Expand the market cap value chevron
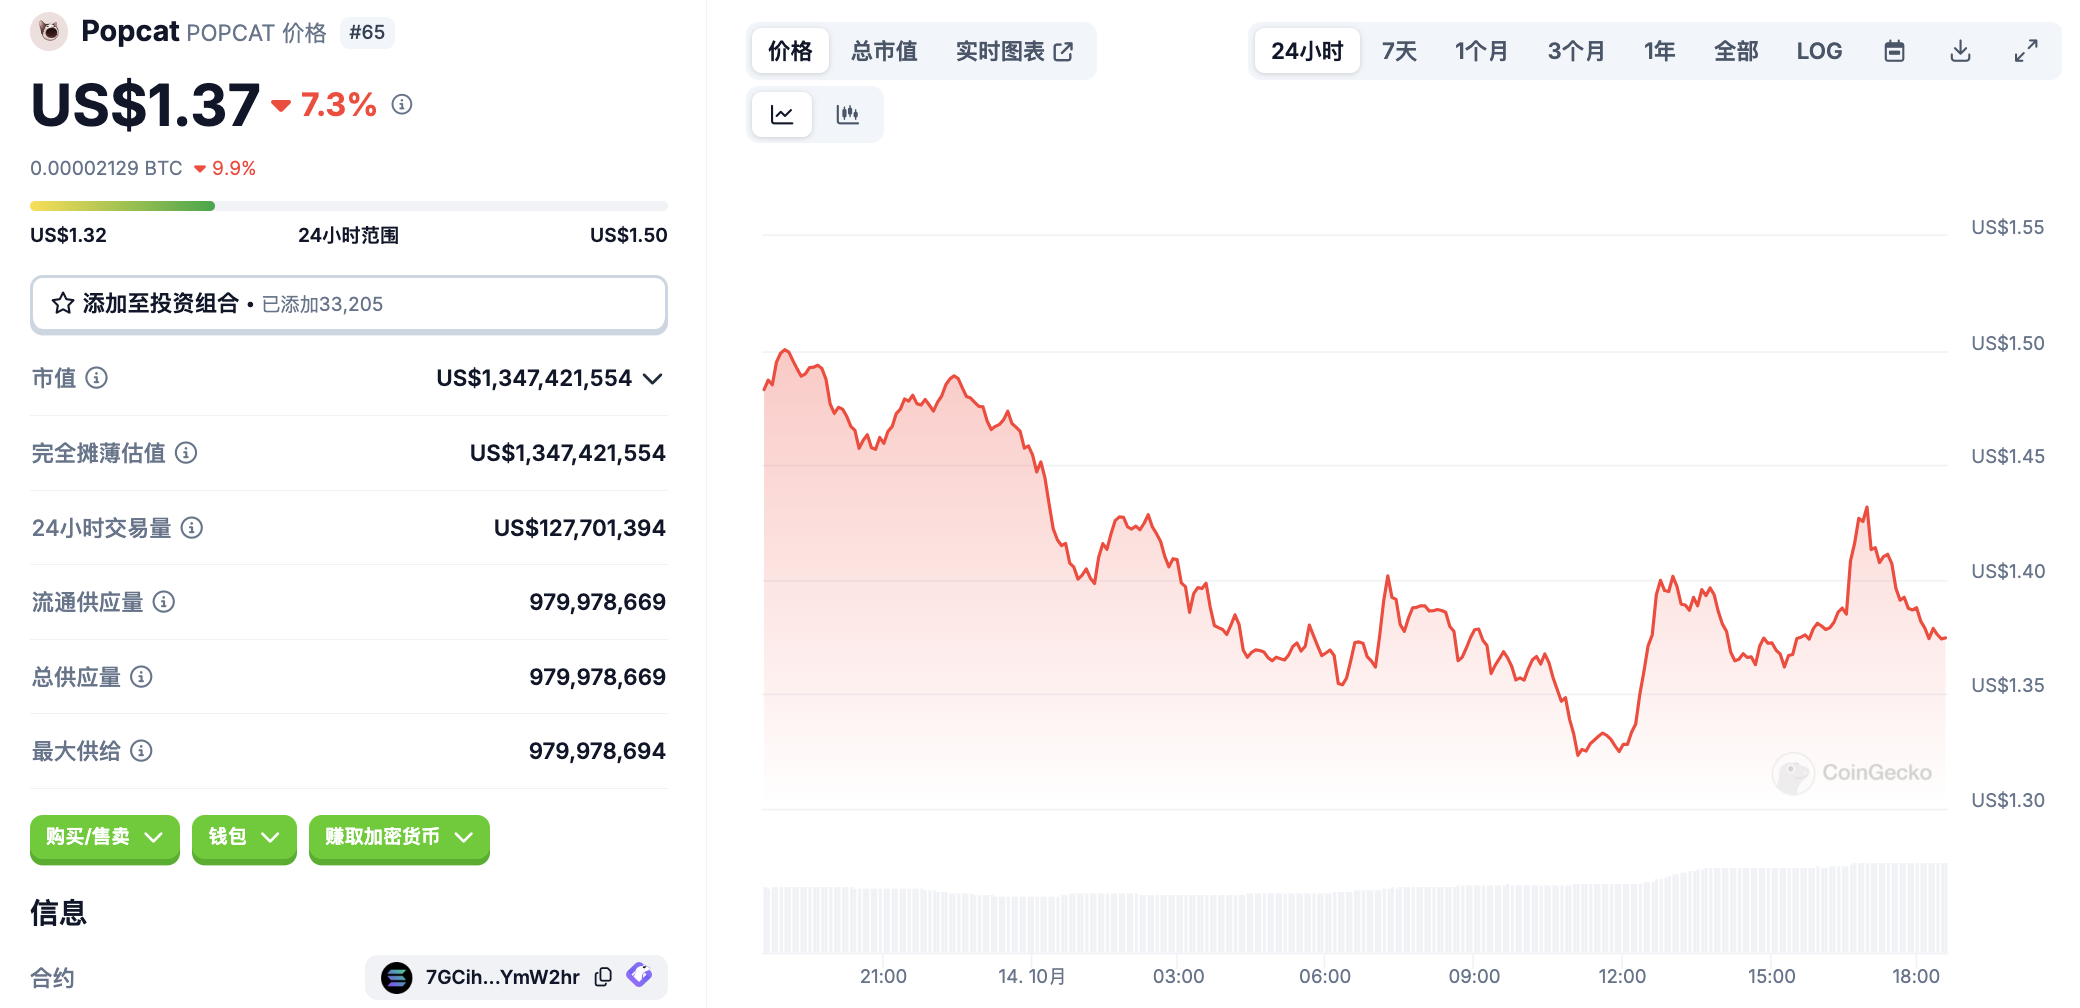 (x=653, y=378)
